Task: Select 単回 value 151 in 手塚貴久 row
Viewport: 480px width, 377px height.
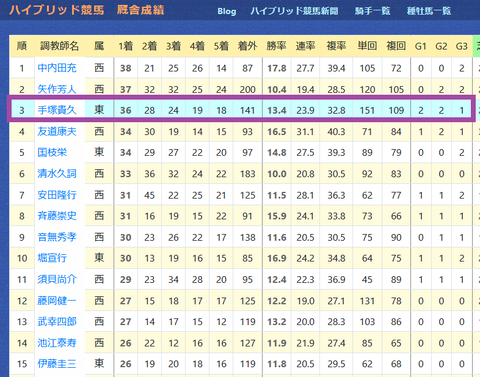Action: (x=367, y=110)
